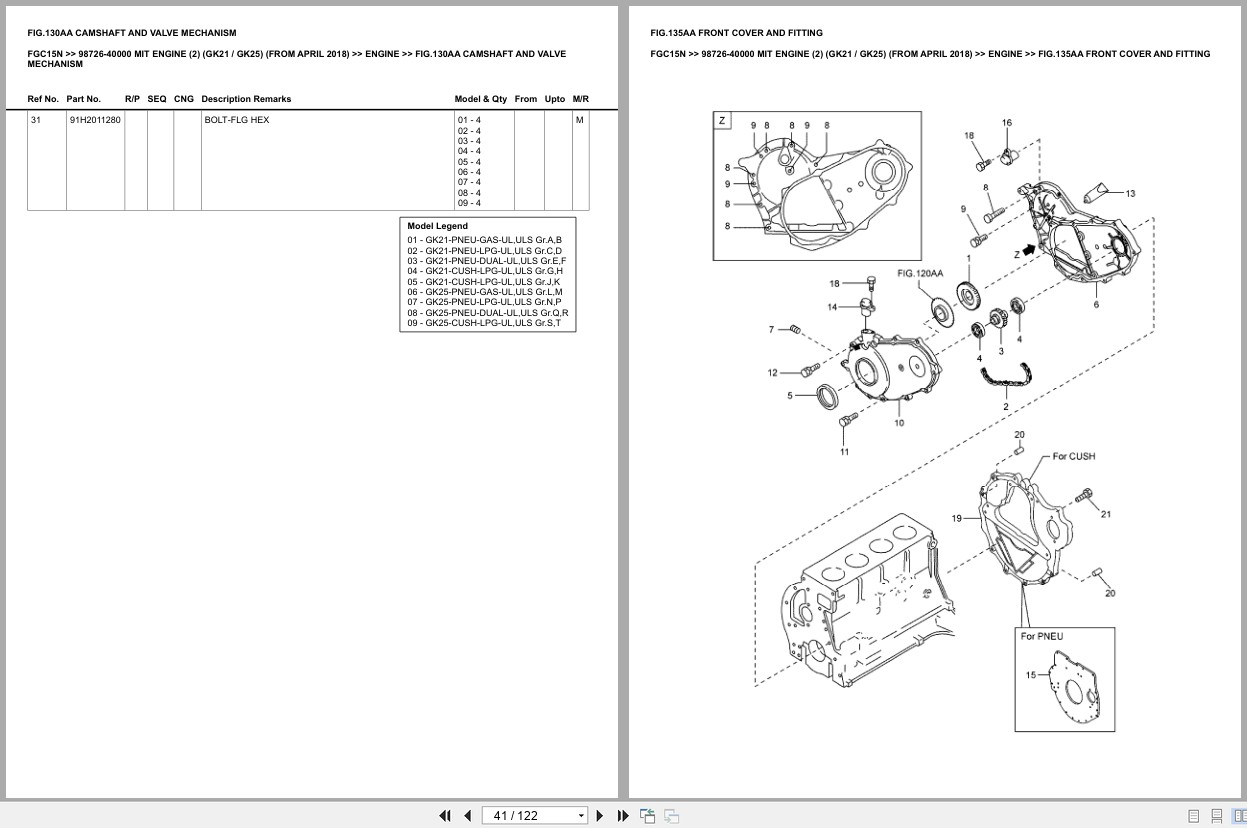Click FIG.135AA FRONT COVER AND FITTING heading
Image resolution: width=1247 pixels, height=828 pixels.
736,33
